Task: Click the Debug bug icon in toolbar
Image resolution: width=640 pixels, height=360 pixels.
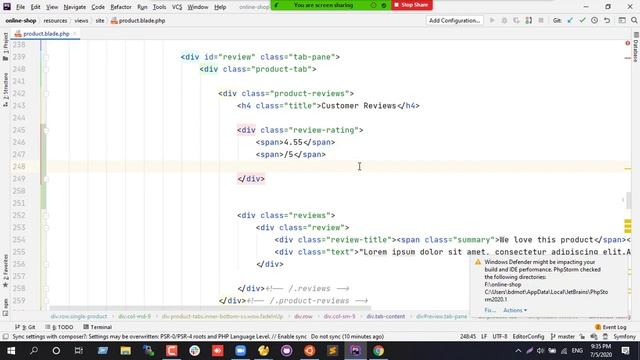Action: pos(504,20)
